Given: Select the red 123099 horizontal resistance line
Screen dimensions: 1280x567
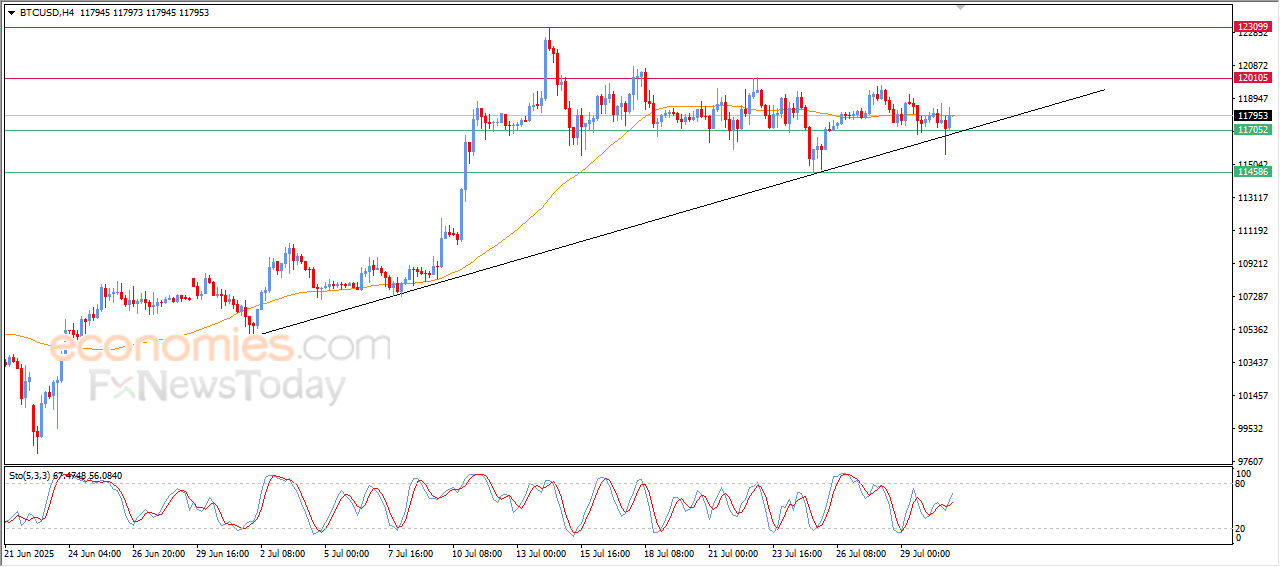Looking at the screenshot, I should point(617,27).
